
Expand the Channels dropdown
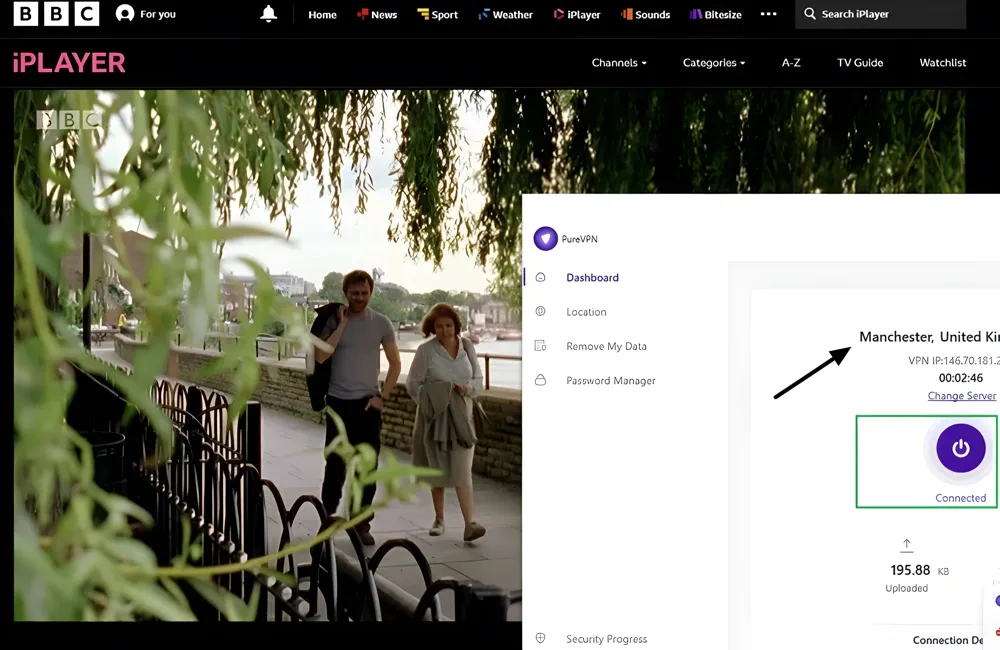point(619,63)
